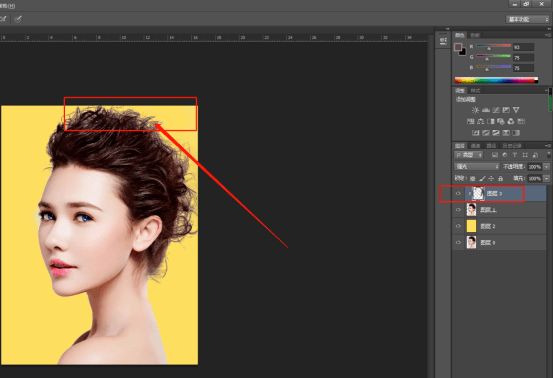Switch to the 通道 (Channels) tab
Viewport: 553px width, 378px height.
click(475, 145)
